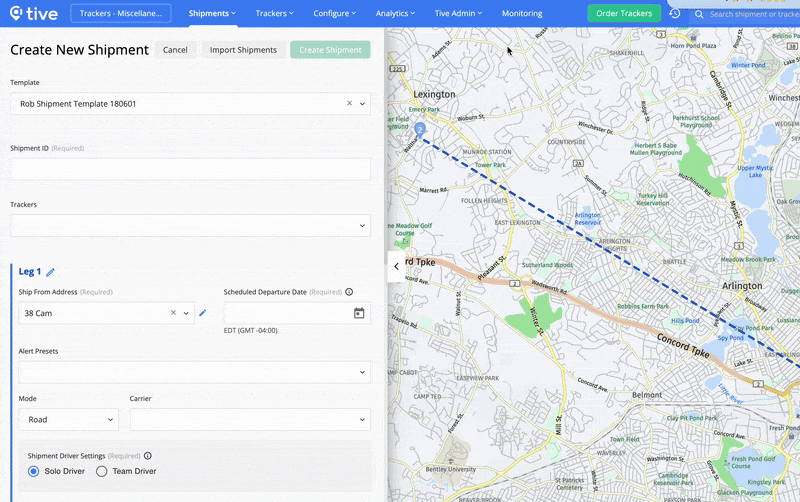Go to the Monitoring tab

[x=521, y=14]
